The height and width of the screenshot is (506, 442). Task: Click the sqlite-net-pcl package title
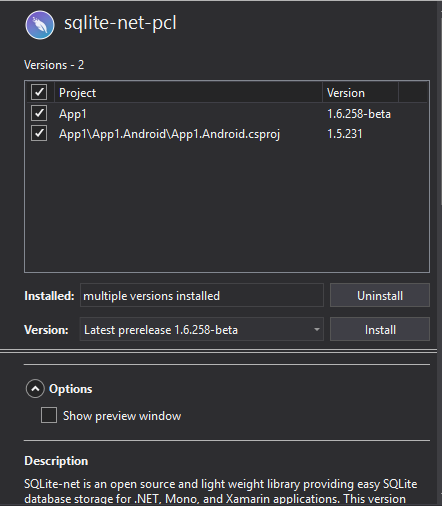[120, 23]
